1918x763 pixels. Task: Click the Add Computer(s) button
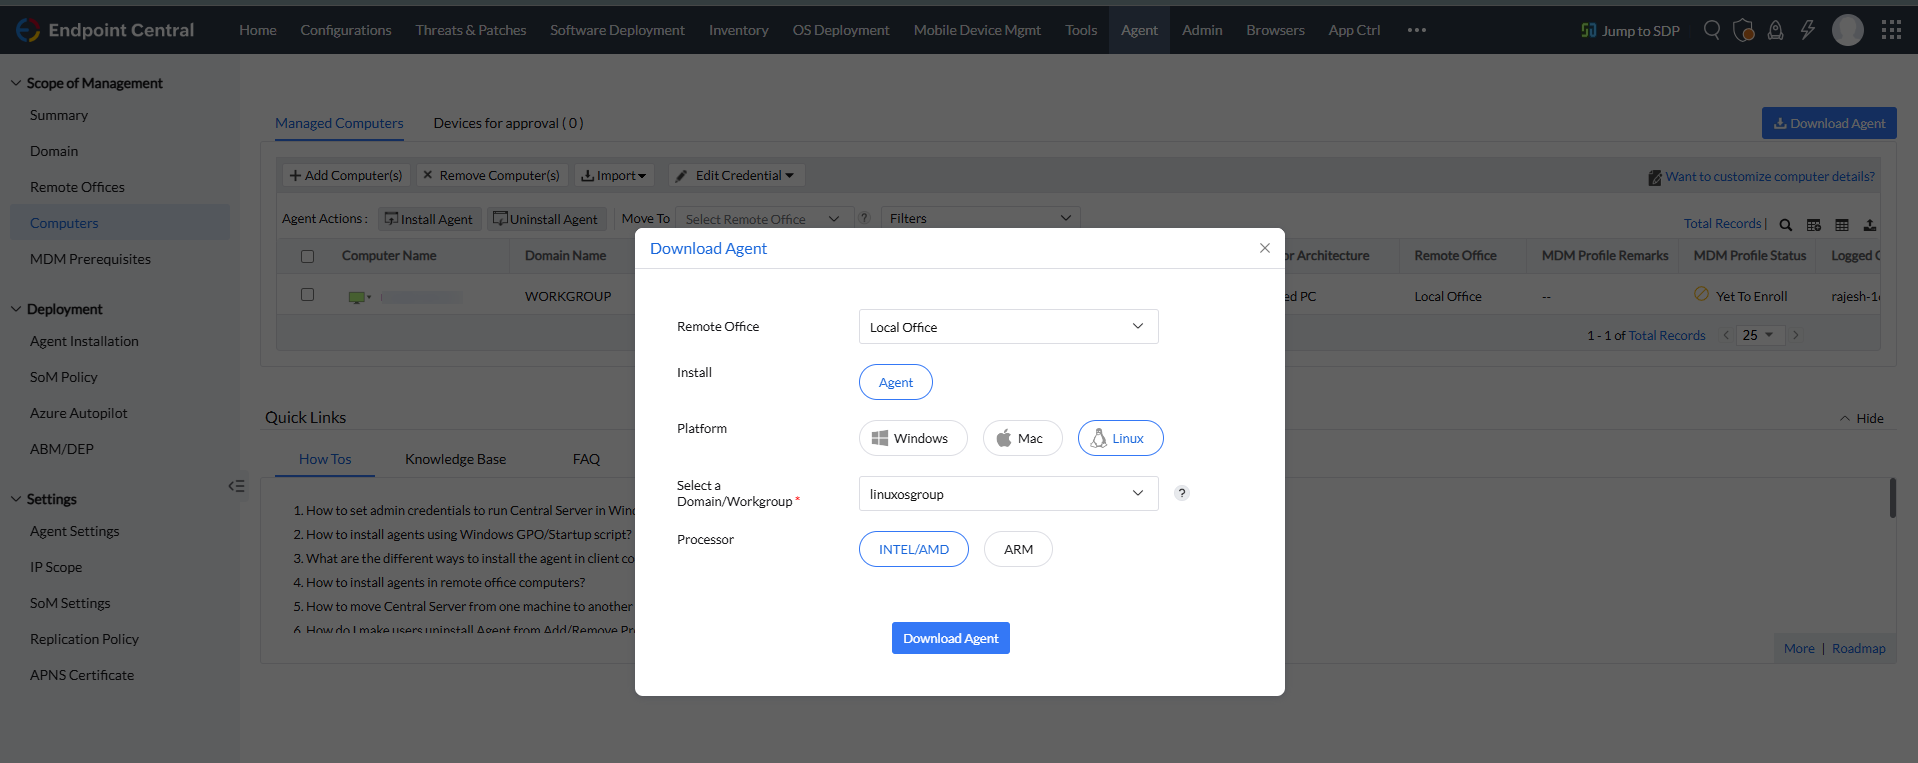tap(346, 175)
